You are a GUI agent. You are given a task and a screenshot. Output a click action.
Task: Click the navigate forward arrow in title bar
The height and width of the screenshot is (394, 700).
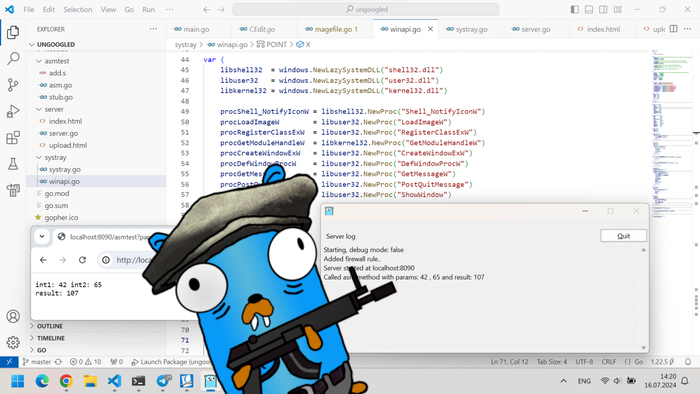(x=221, y=9)
